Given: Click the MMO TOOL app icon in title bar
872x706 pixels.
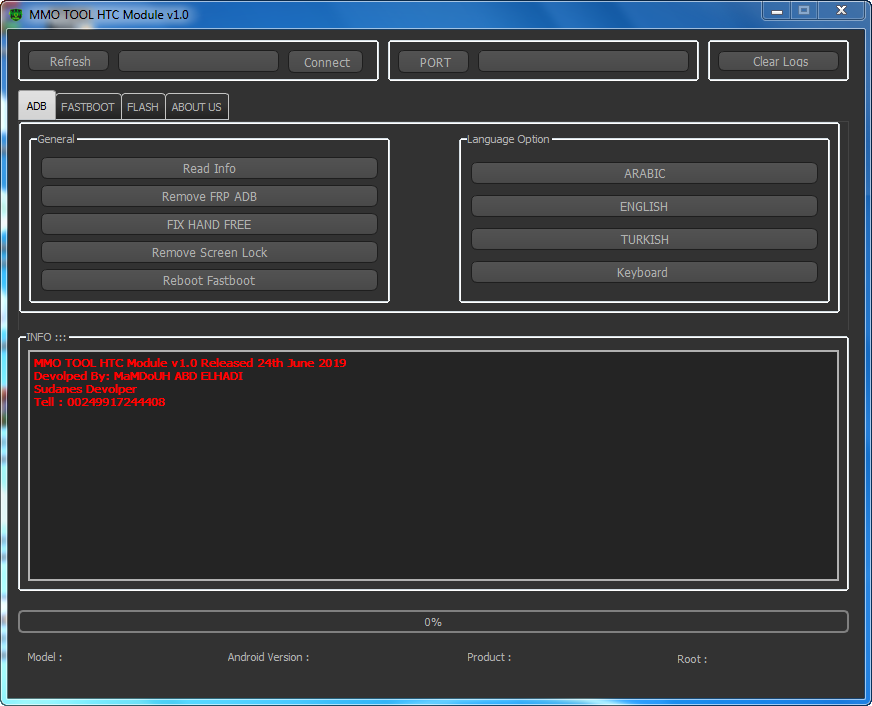Looking at the screenshot, I should click(16, 14).
